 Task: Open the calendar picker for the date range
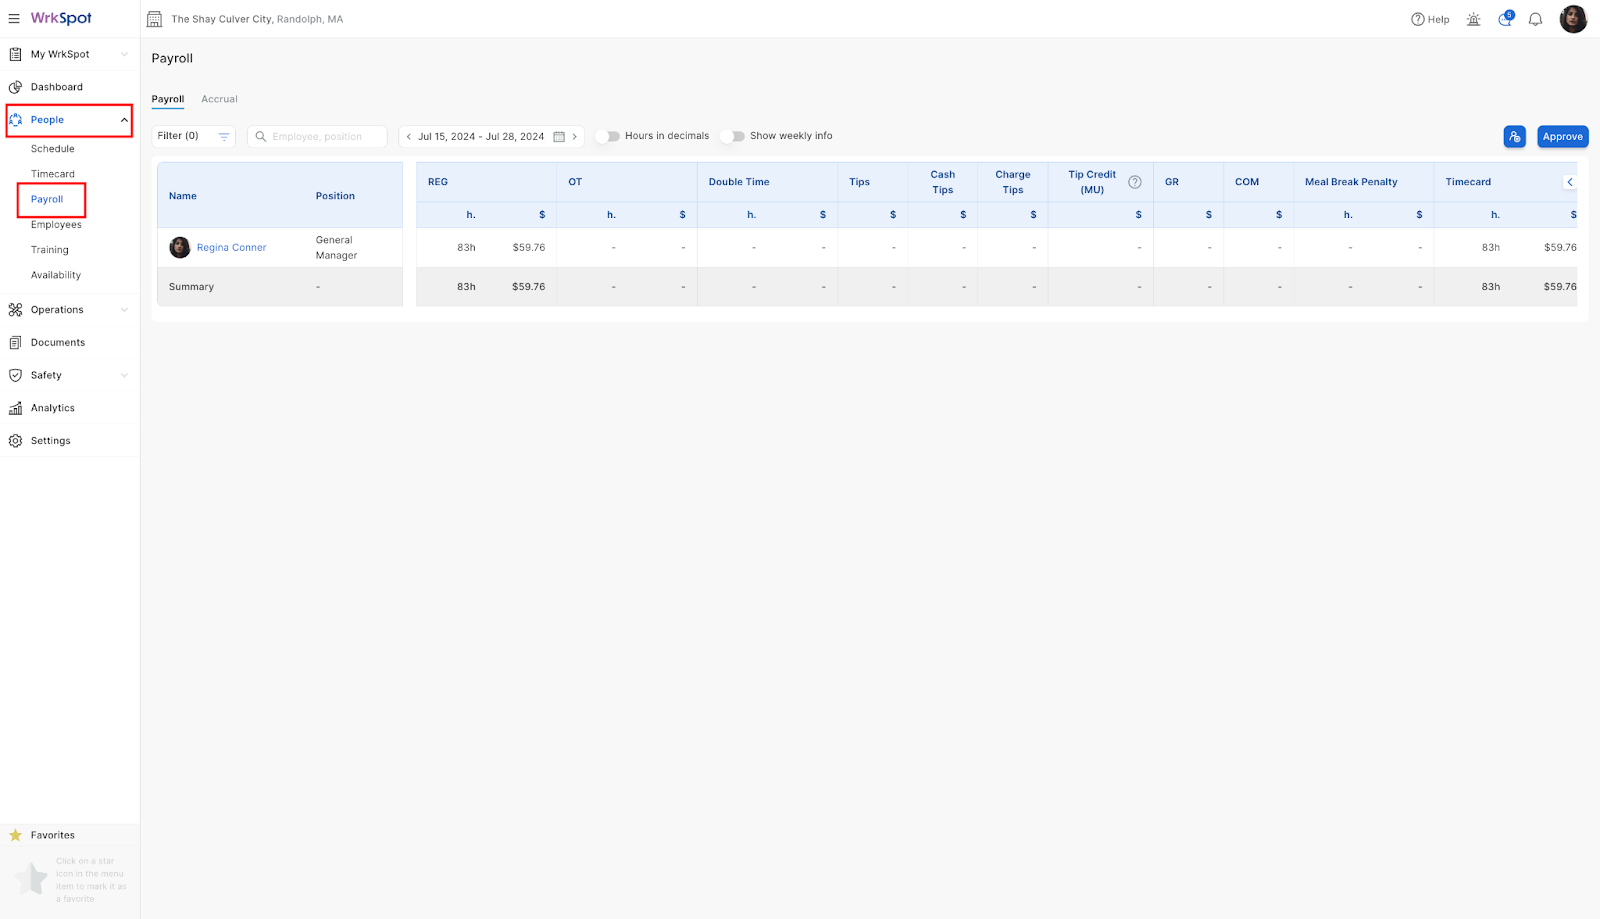pyautogui.click(x=559, y=136)
